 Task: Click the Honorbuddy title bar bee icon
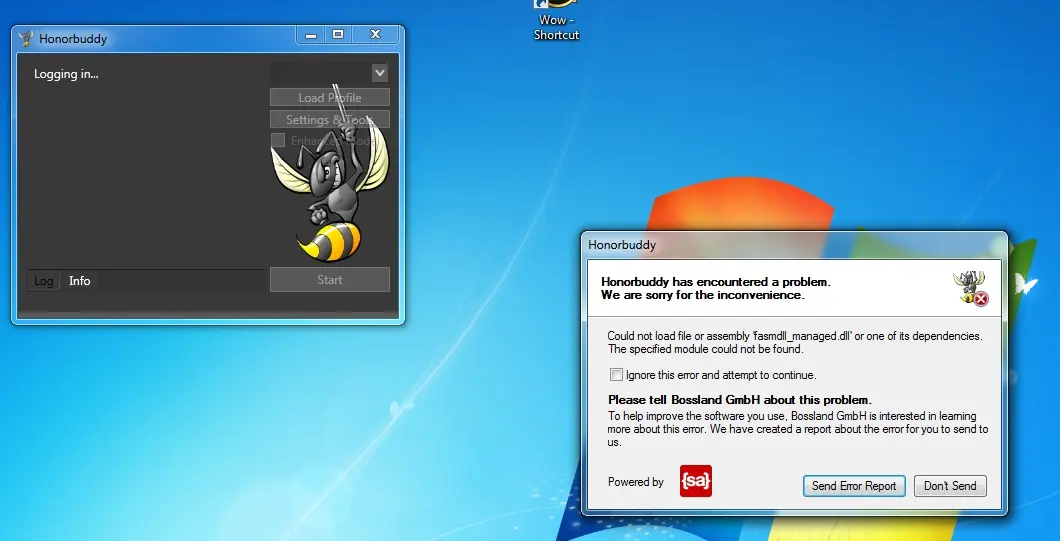(x=26, y=39)
